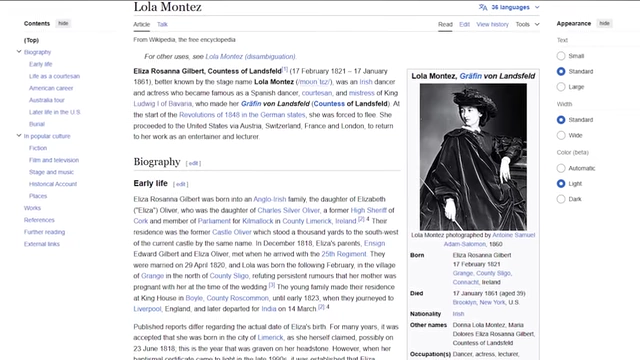The width and height of the screenshot is (640, 360).
Task: Hide the Contents sidebar
Action: pos(63,23)
